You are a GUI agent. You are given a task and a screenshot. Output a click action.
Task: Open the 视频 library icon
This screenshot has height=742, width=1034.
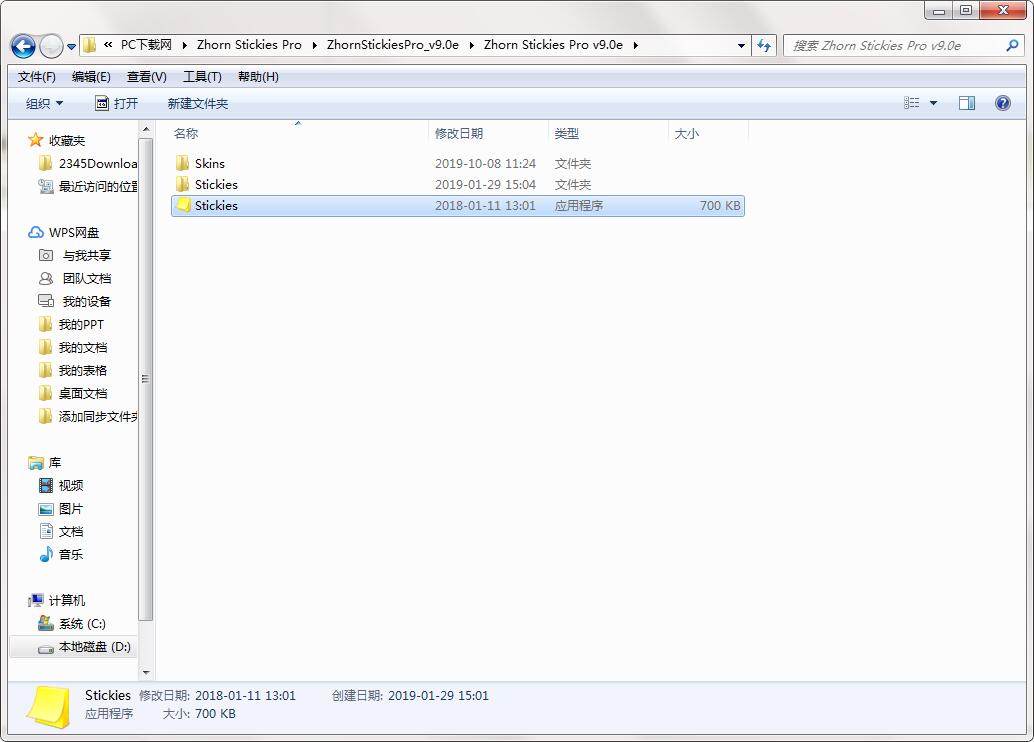(46, 485)
